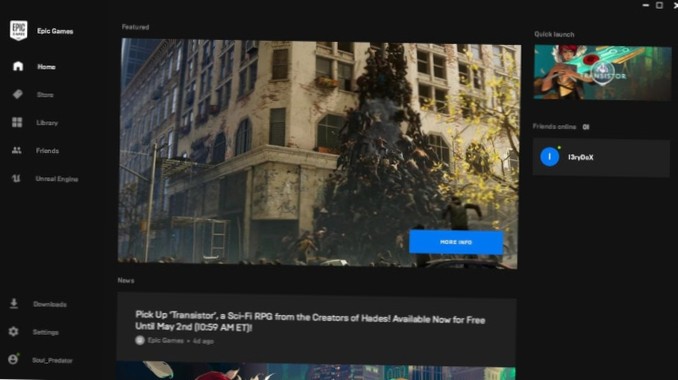Open the Downloads arrow icon
Viewport: 678px width, 380px height.
(x=14, y=303)
